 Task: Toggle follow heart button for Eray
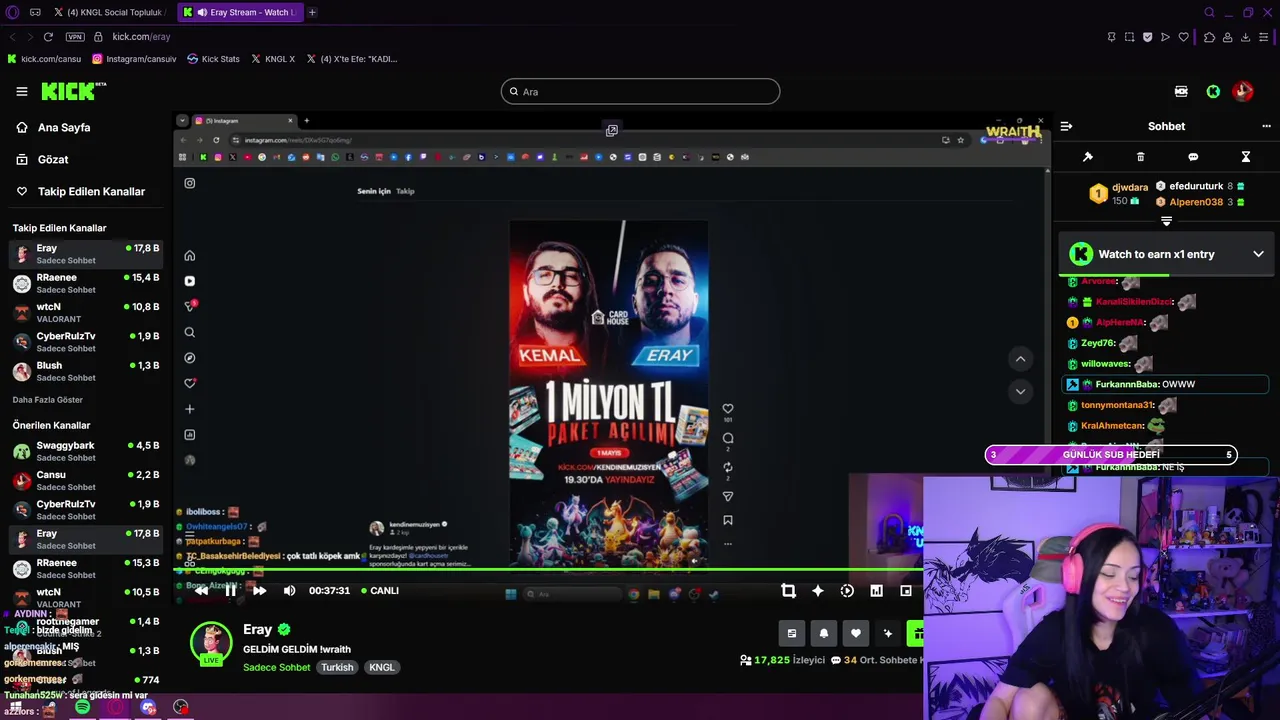(856, 633)
